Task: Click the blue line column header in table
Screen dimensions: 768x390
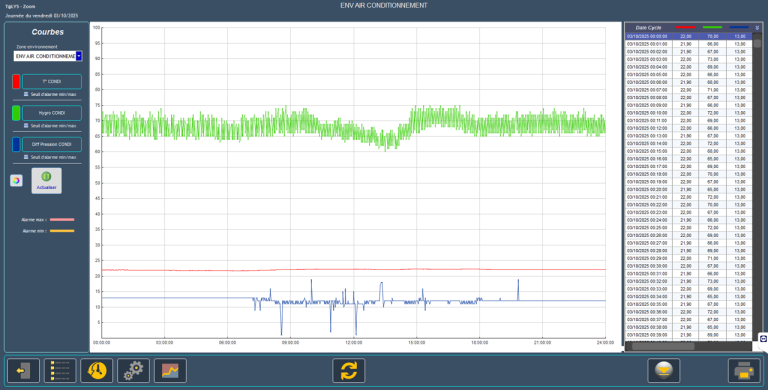Action: click(739, 28)
